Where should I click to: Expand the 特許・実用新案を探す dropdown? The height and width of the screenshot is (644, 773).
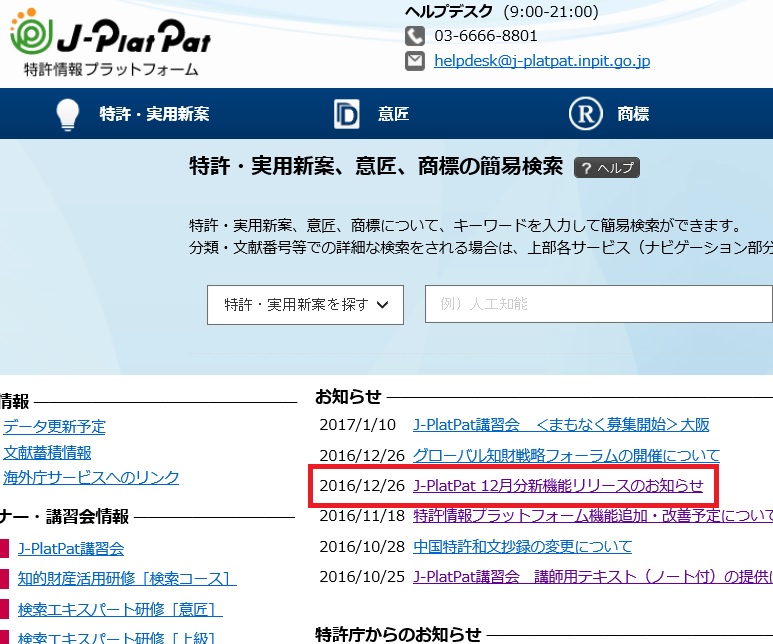click(305, 305)
